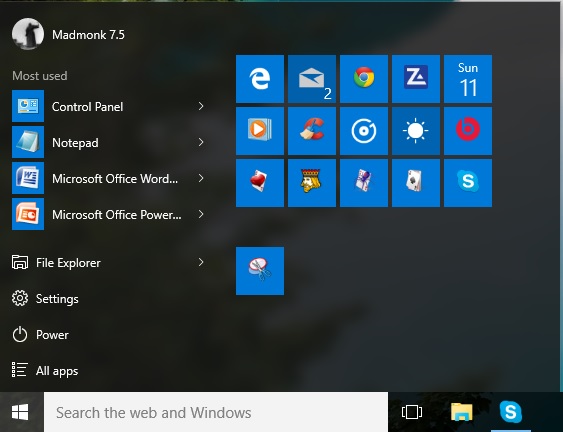The height and width of the screenshot is (432, 563).
Task: Expand Control Panel jump list arrow
Action: coord(201,106)
